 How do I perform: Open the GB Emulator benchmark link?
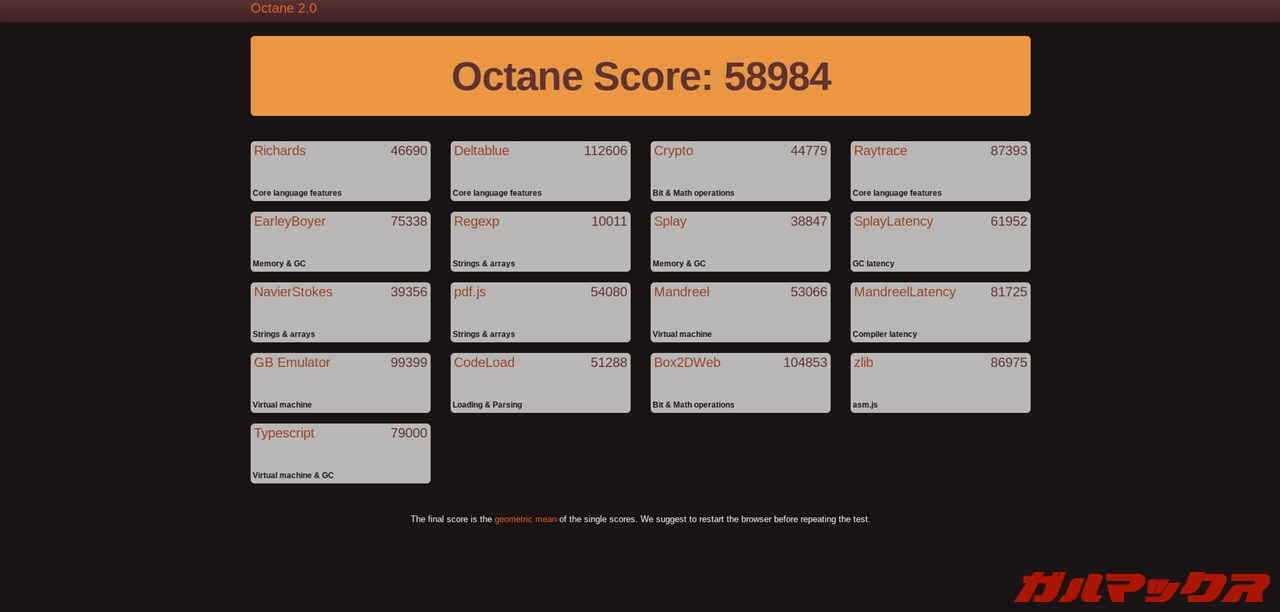(x=292, y=363)
